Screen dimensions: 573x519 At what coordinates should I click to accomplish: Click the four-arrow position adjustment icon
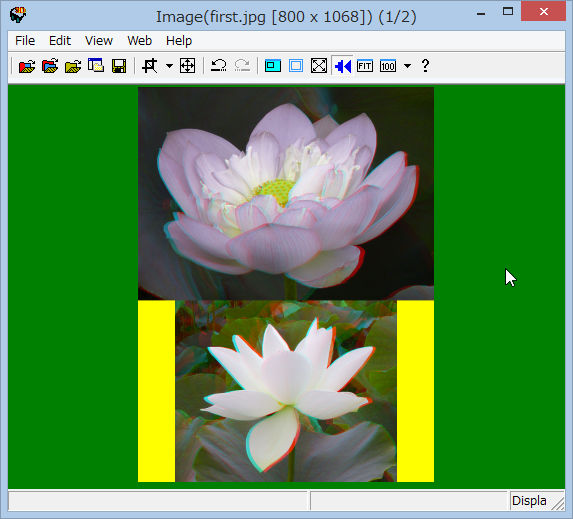click(x=187, y=66)
